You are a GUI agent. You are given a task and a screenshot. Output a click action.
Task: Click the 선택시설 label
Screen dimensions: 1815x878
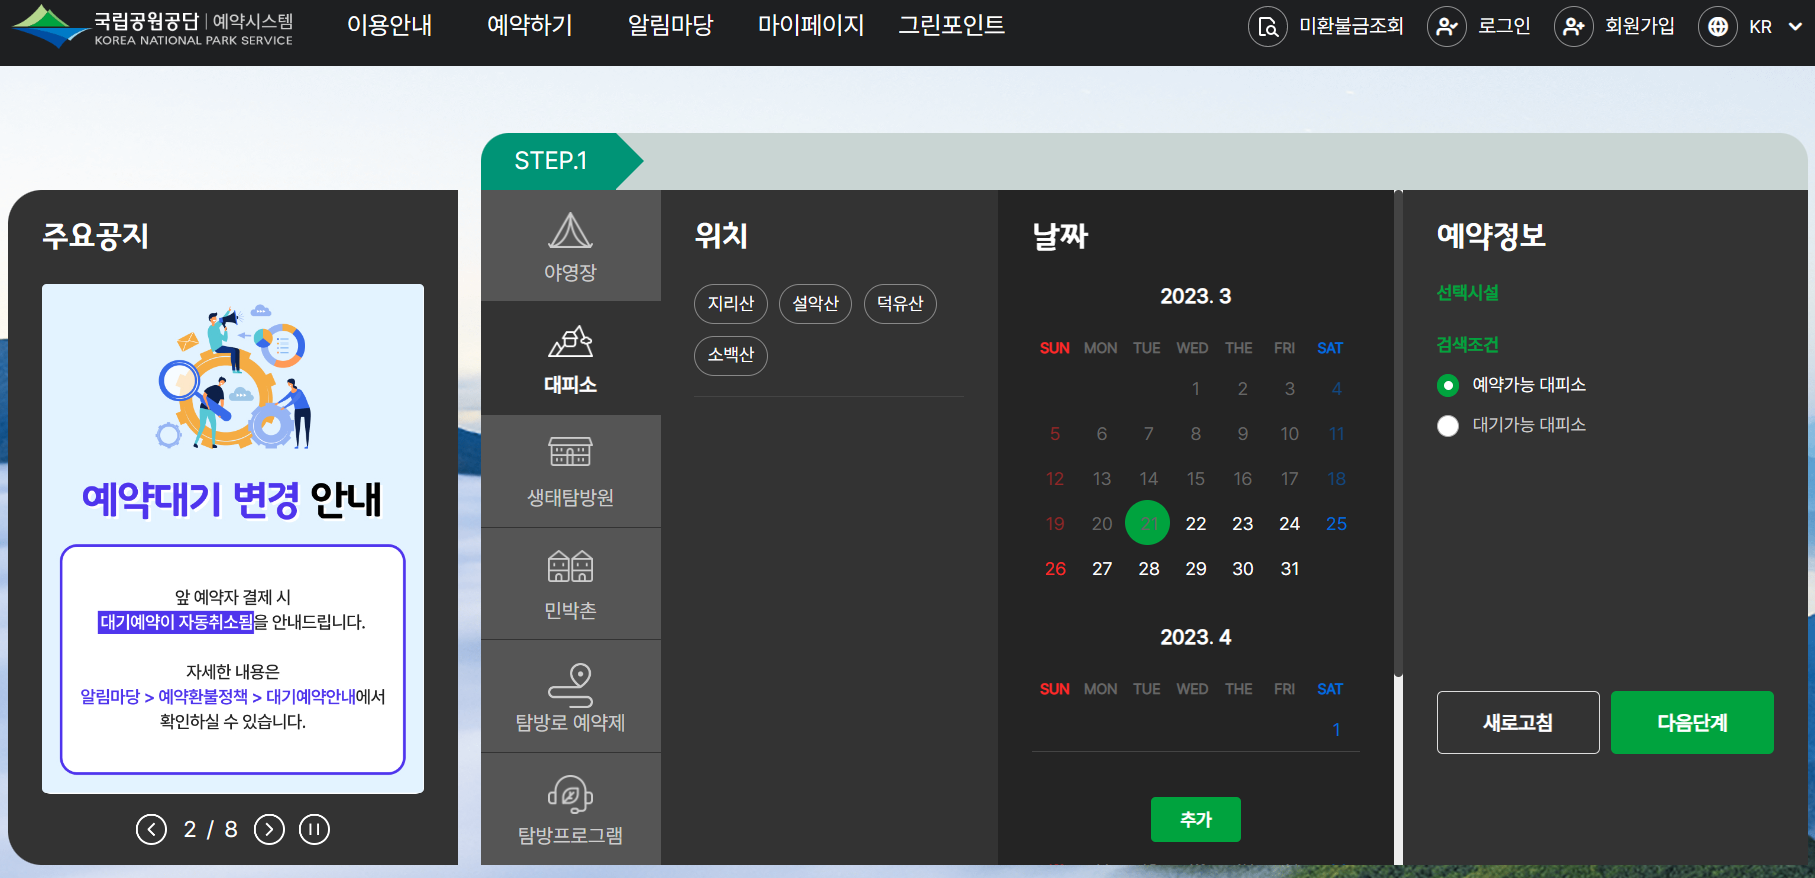click(1467, 293)
